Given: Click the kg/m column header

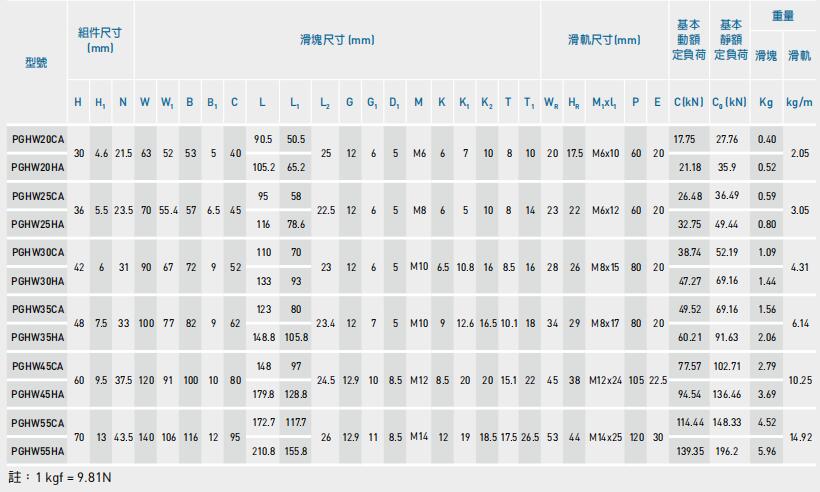Looking at the screenshot, I should pos(799,102).
